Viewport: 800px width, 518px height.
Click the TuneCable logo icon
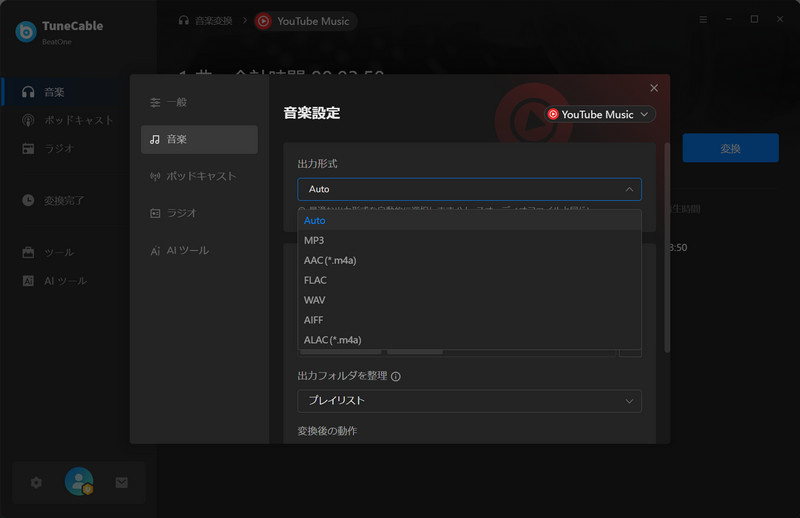click(26, 32)
